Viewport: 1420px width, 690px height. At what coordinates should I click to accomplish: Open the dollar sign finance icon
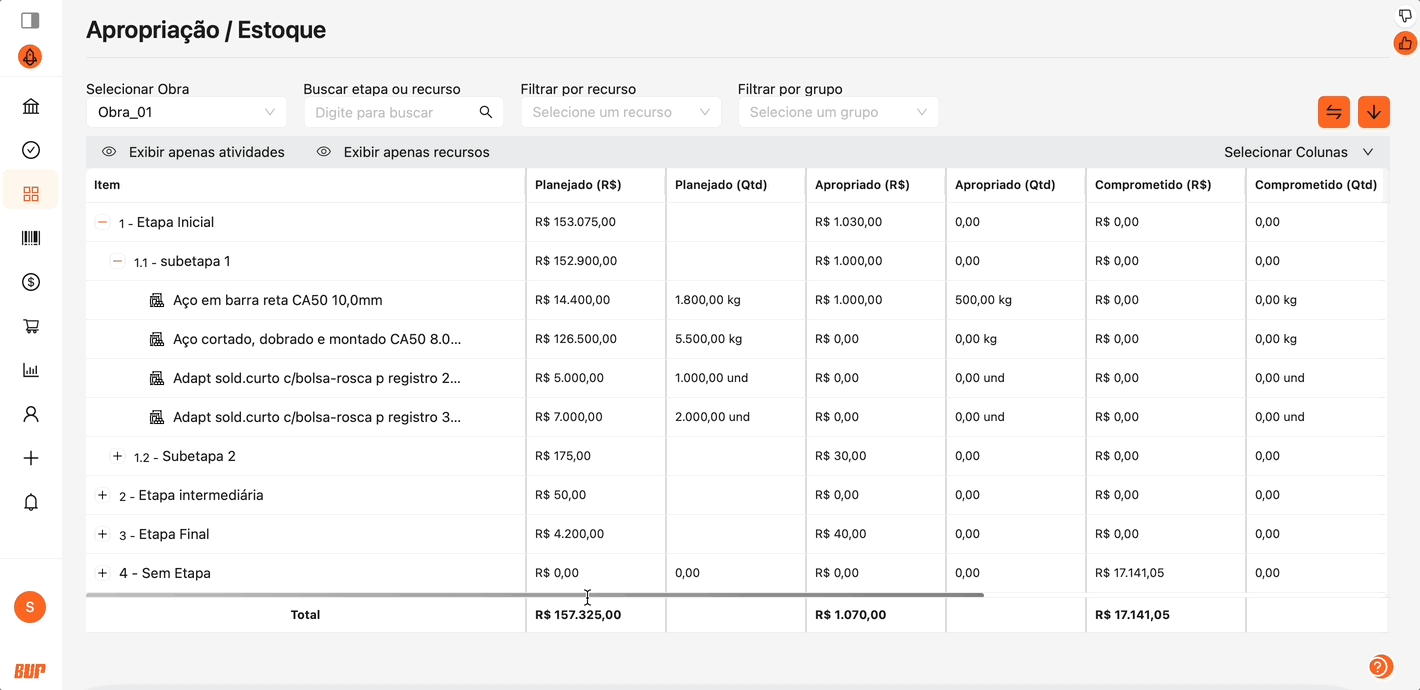(x=31, y=282)
